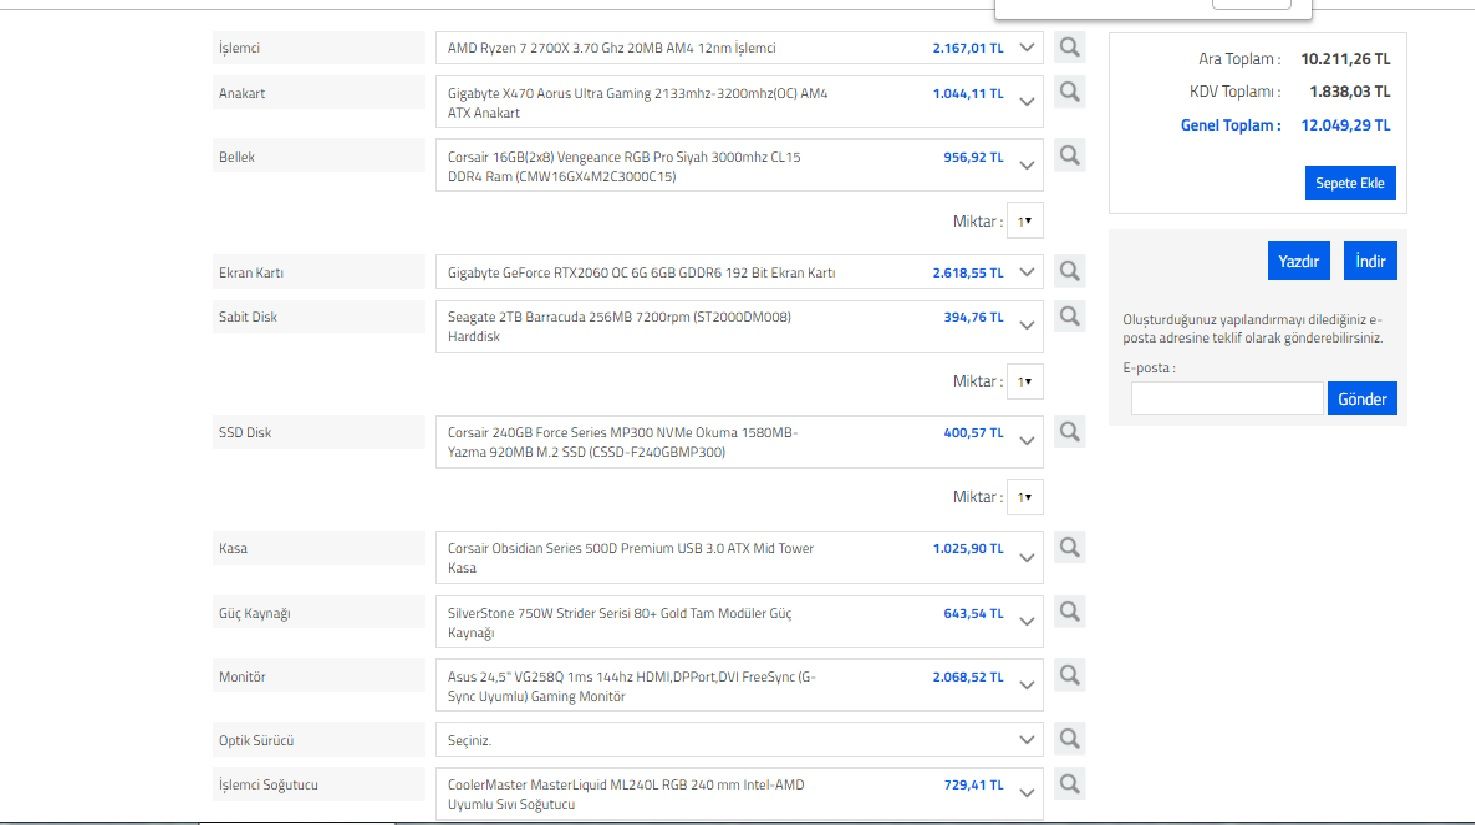This screenshot has height=825, width=1475.
Task: Download the configuration with İndir
Action: click(x=1370, y=261)
